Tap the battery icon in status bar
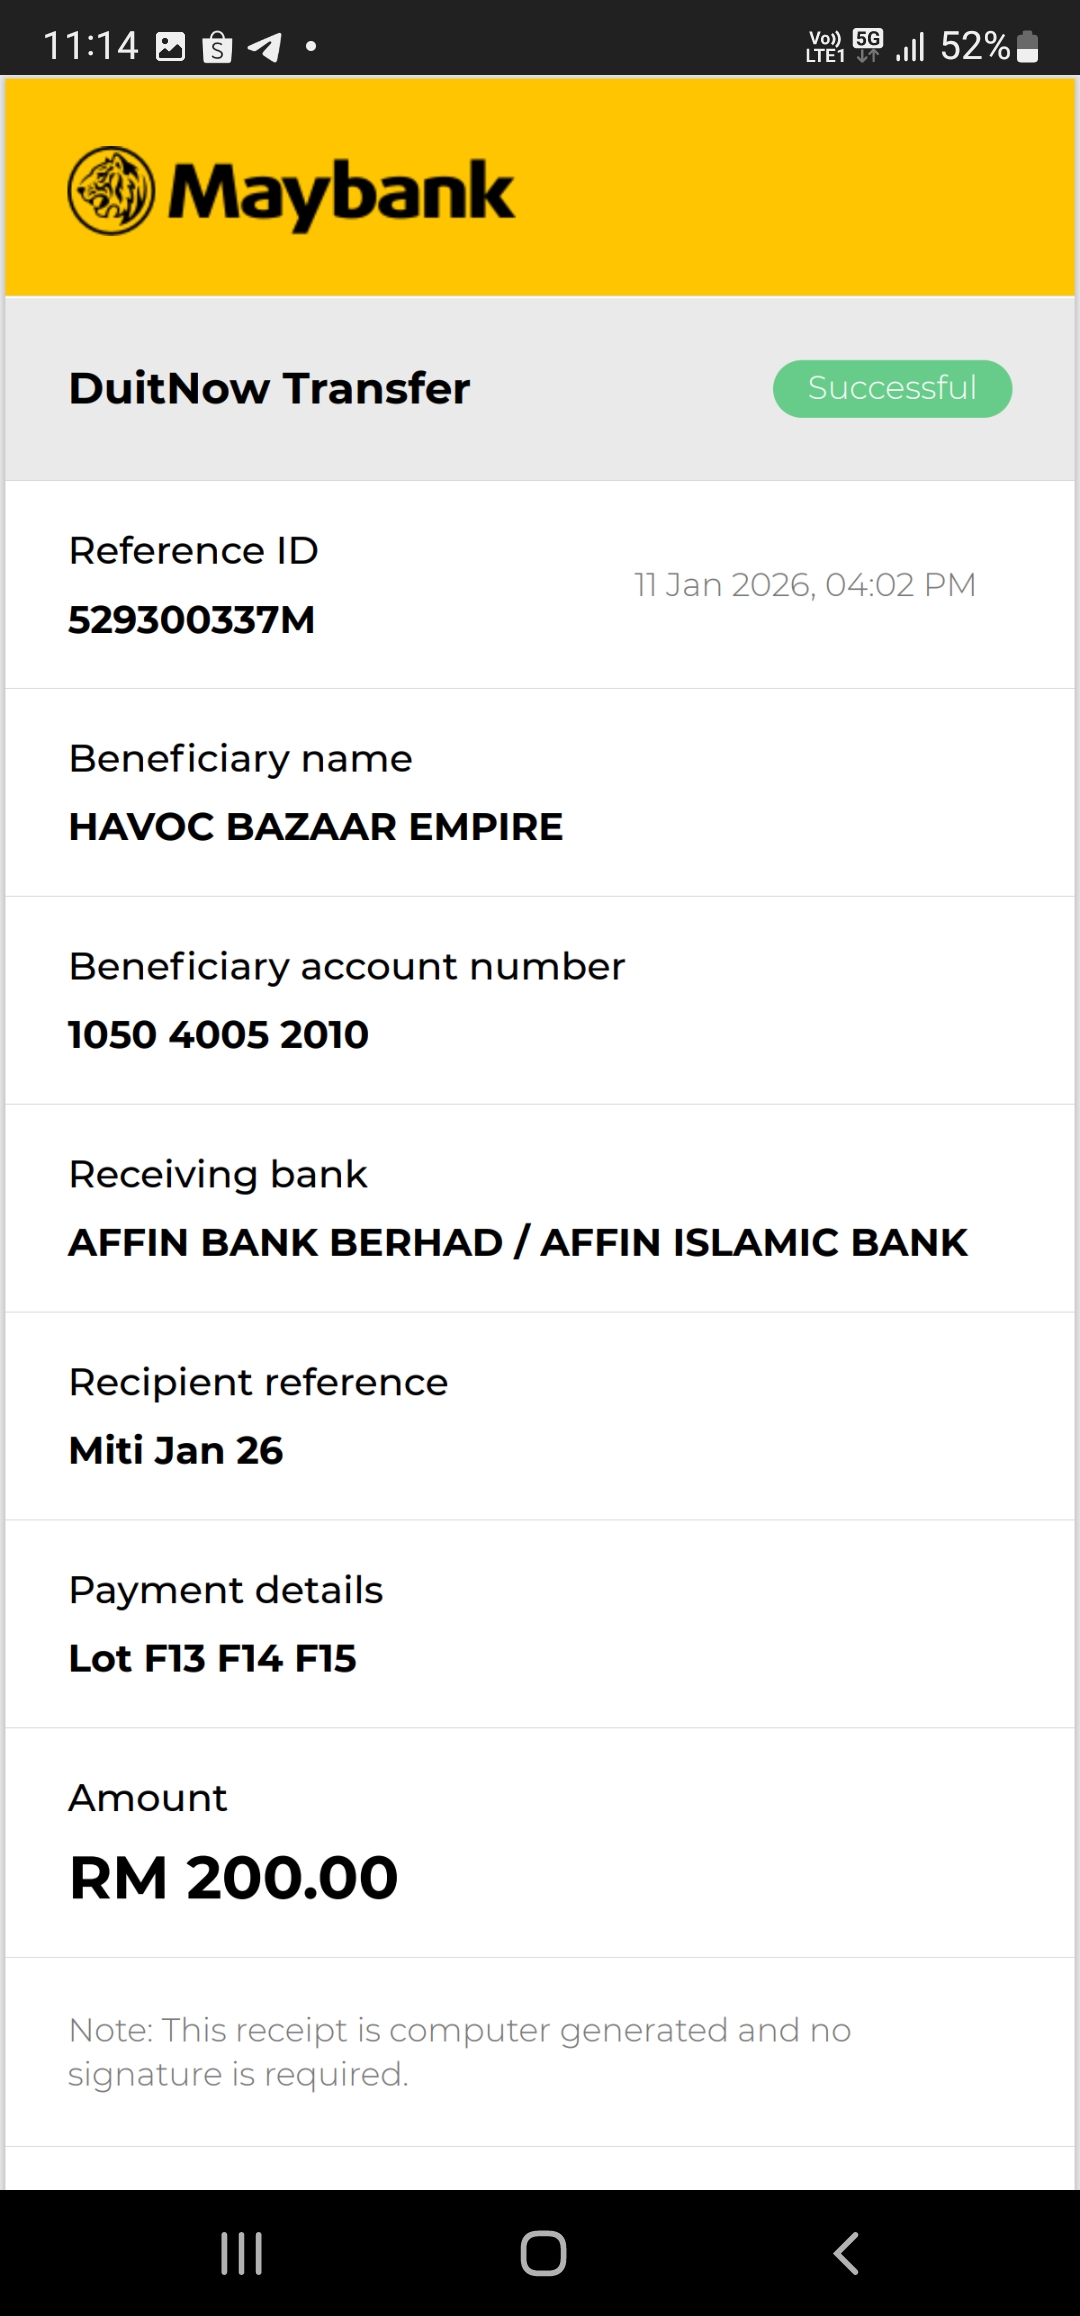1080x2316 pixels. [1027, 46]
